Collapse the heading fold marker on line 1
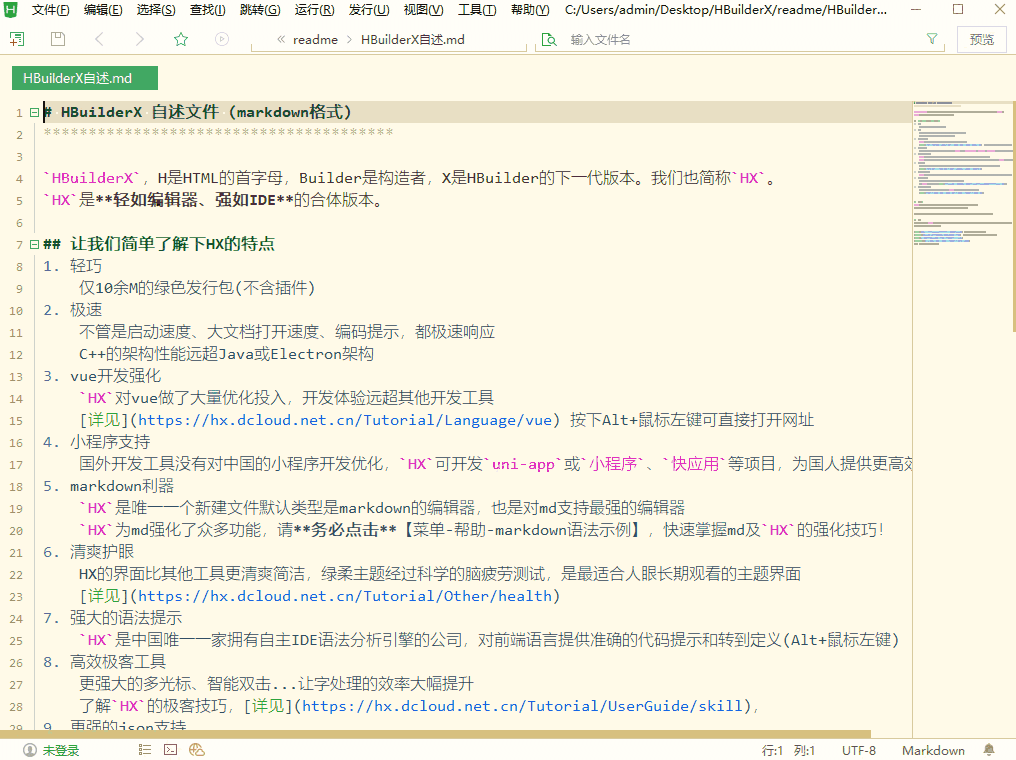1016x760 pixels. pyautogui.click(x=33, y=112)
